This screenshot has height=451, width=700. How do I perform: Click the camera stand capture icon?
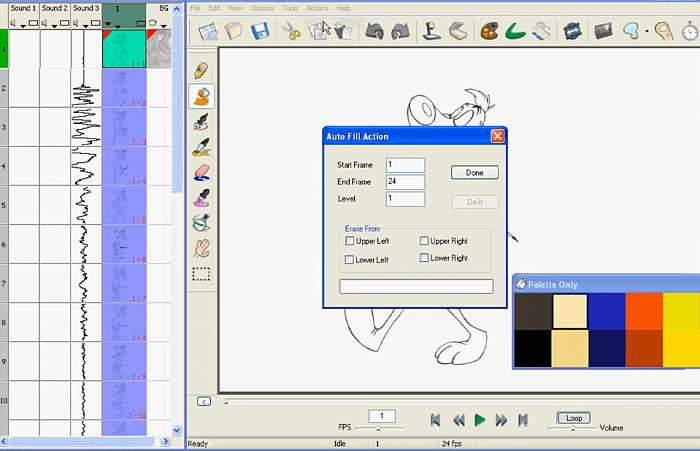(x=431, y=31)
